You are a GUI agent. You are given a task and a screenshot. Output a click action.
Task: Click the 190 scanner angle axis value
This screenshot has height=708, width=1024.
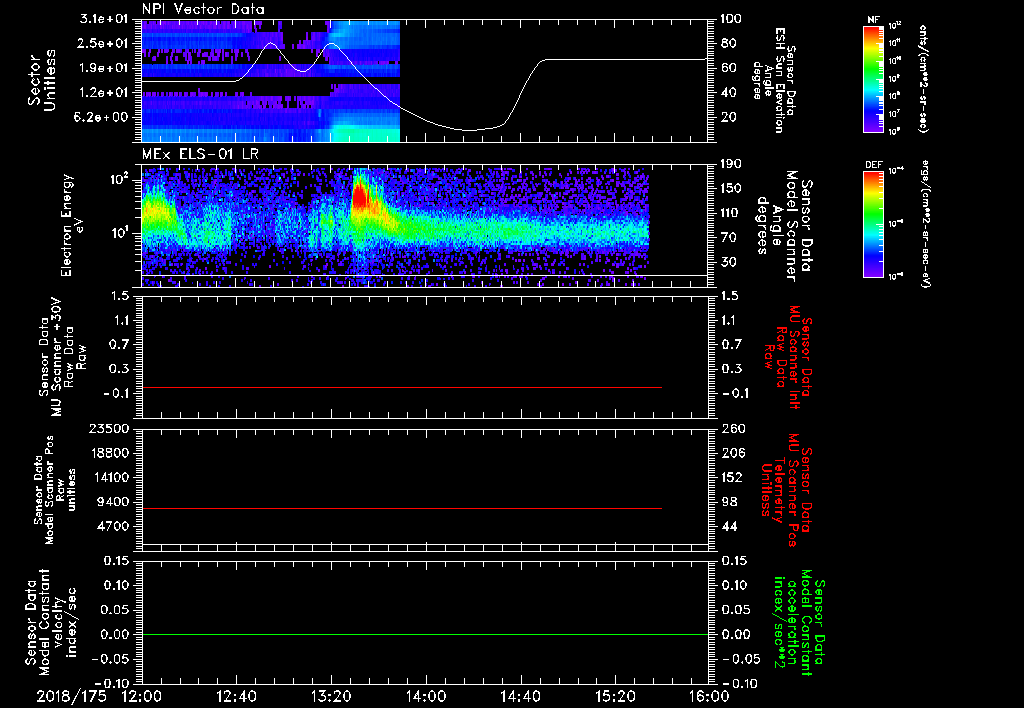731,164
